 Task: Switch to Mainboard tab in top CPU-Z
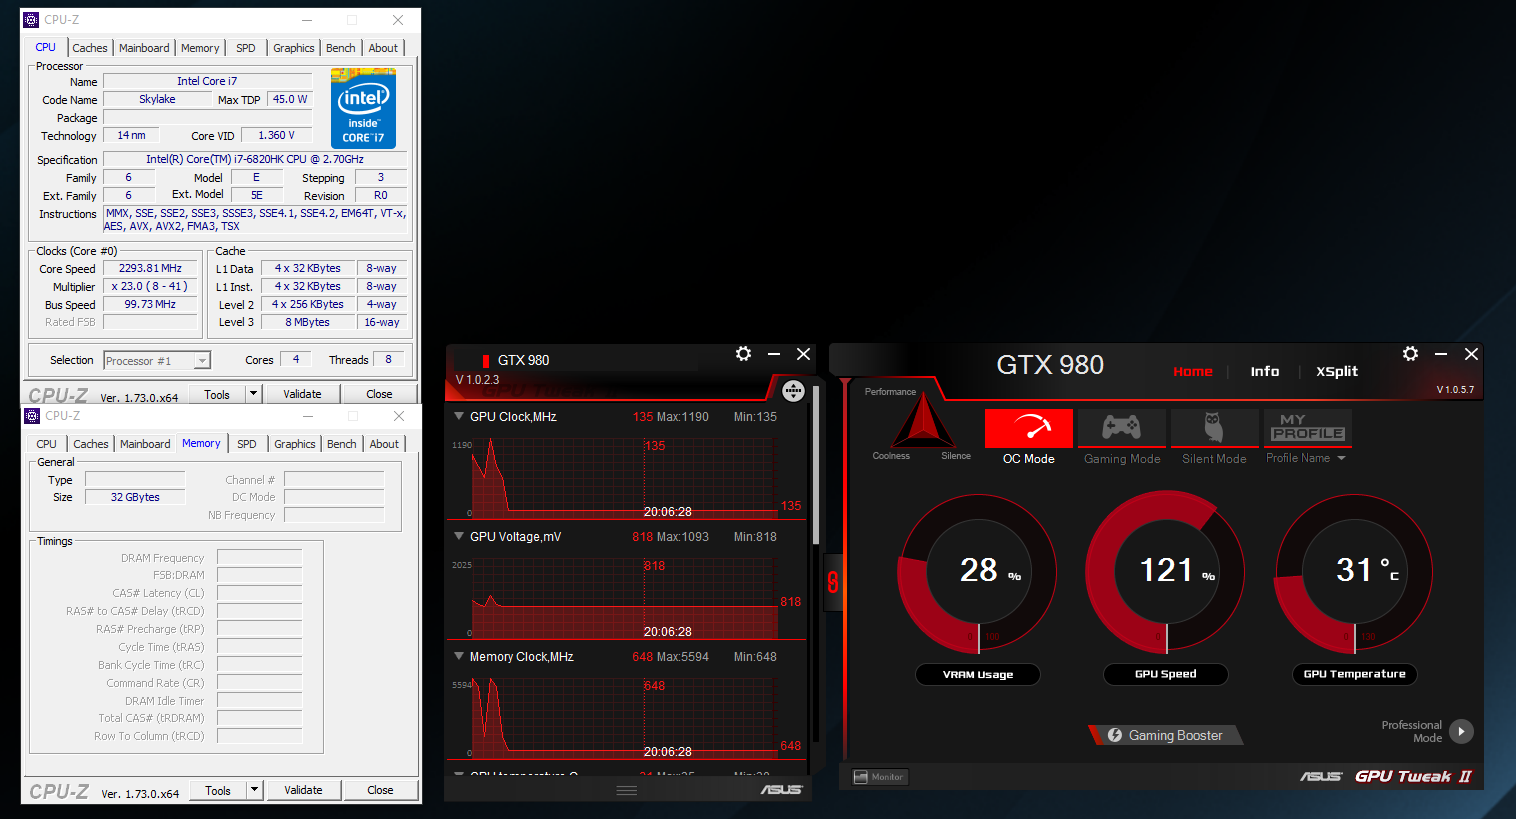tap(144, 48)
